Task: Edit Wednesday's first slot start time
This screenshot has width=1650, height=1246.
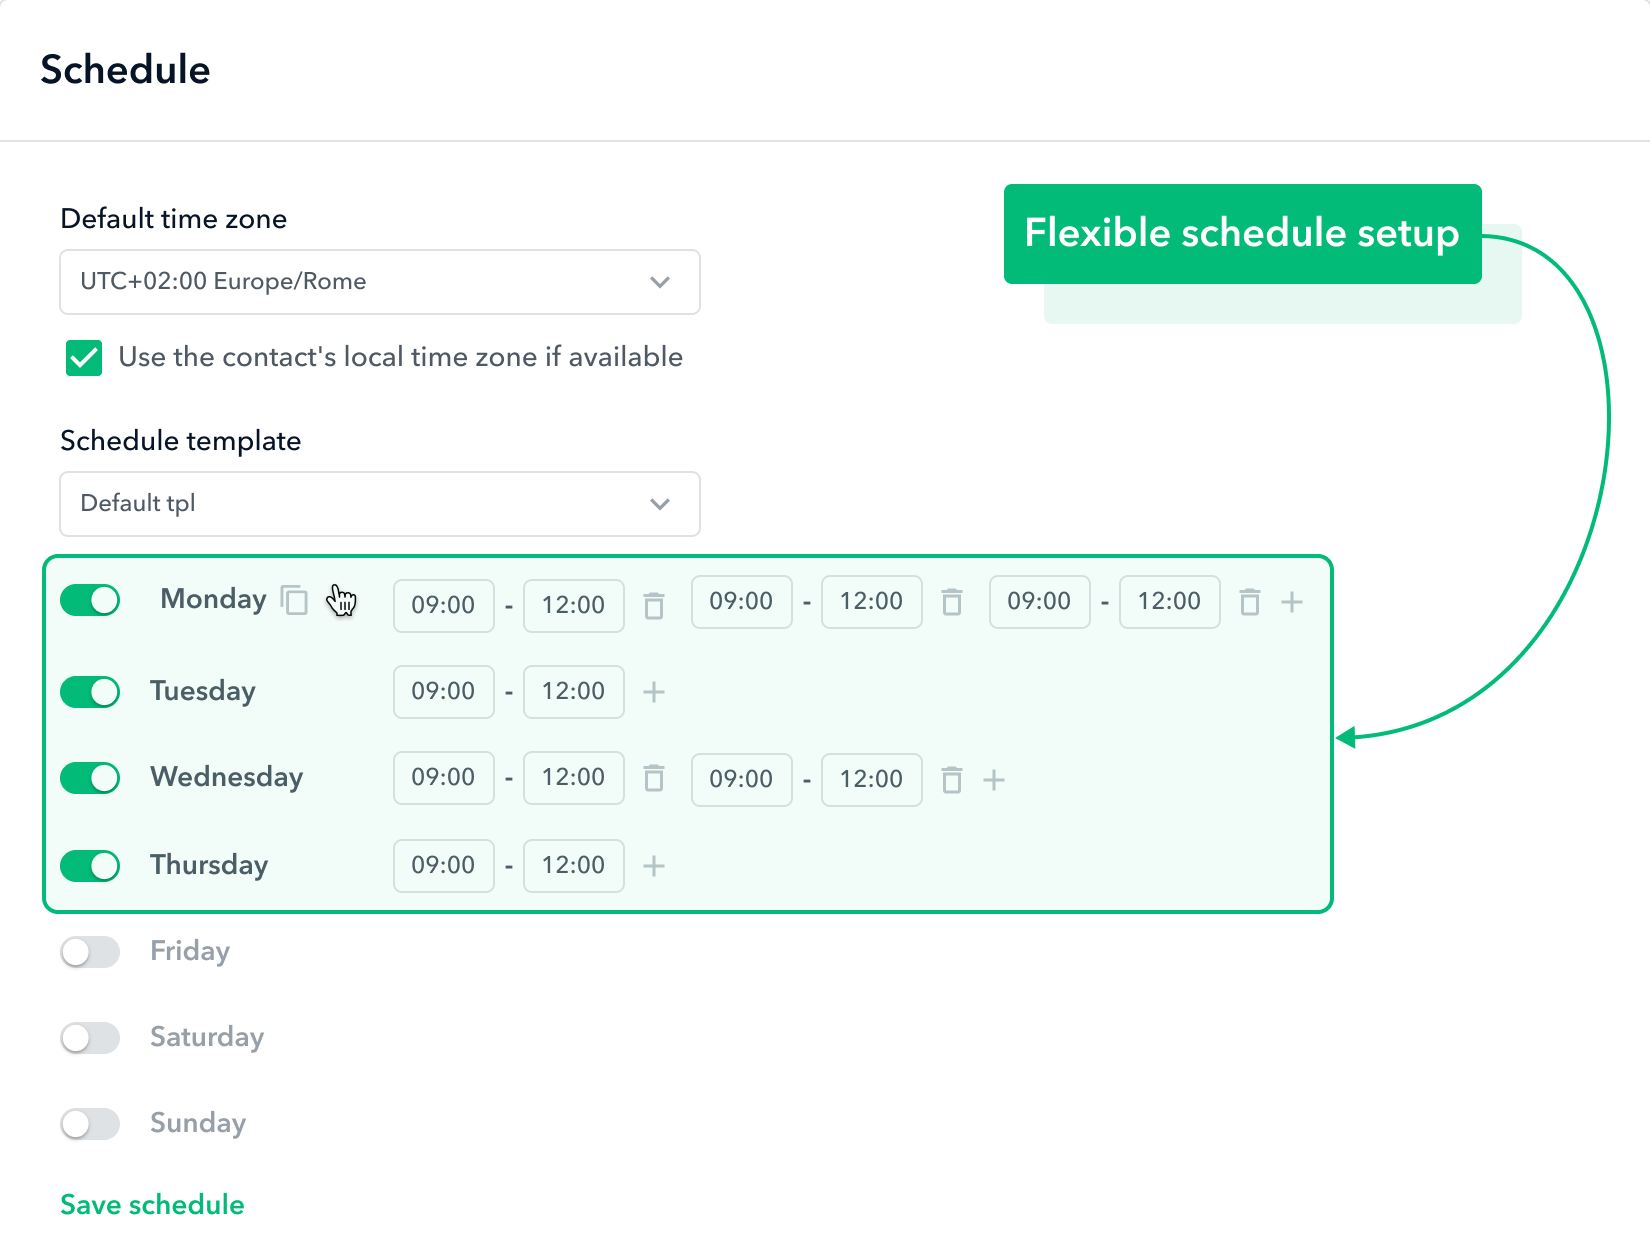Action: (x=444, y=778)
